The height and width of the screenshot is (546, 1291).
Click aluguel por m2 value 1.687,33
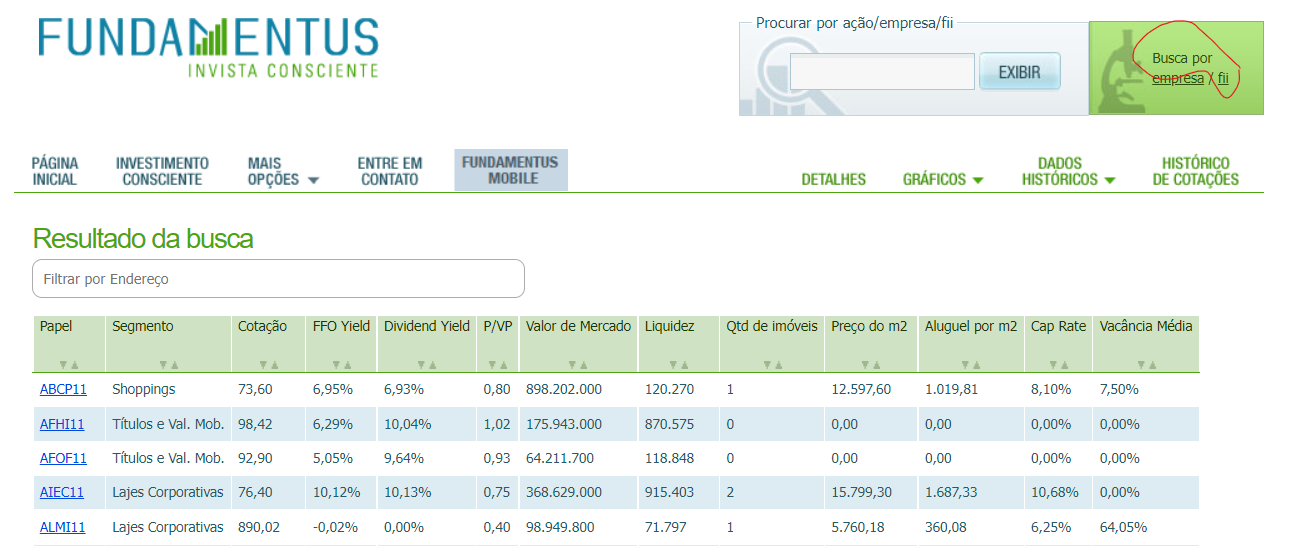(952, 492)
